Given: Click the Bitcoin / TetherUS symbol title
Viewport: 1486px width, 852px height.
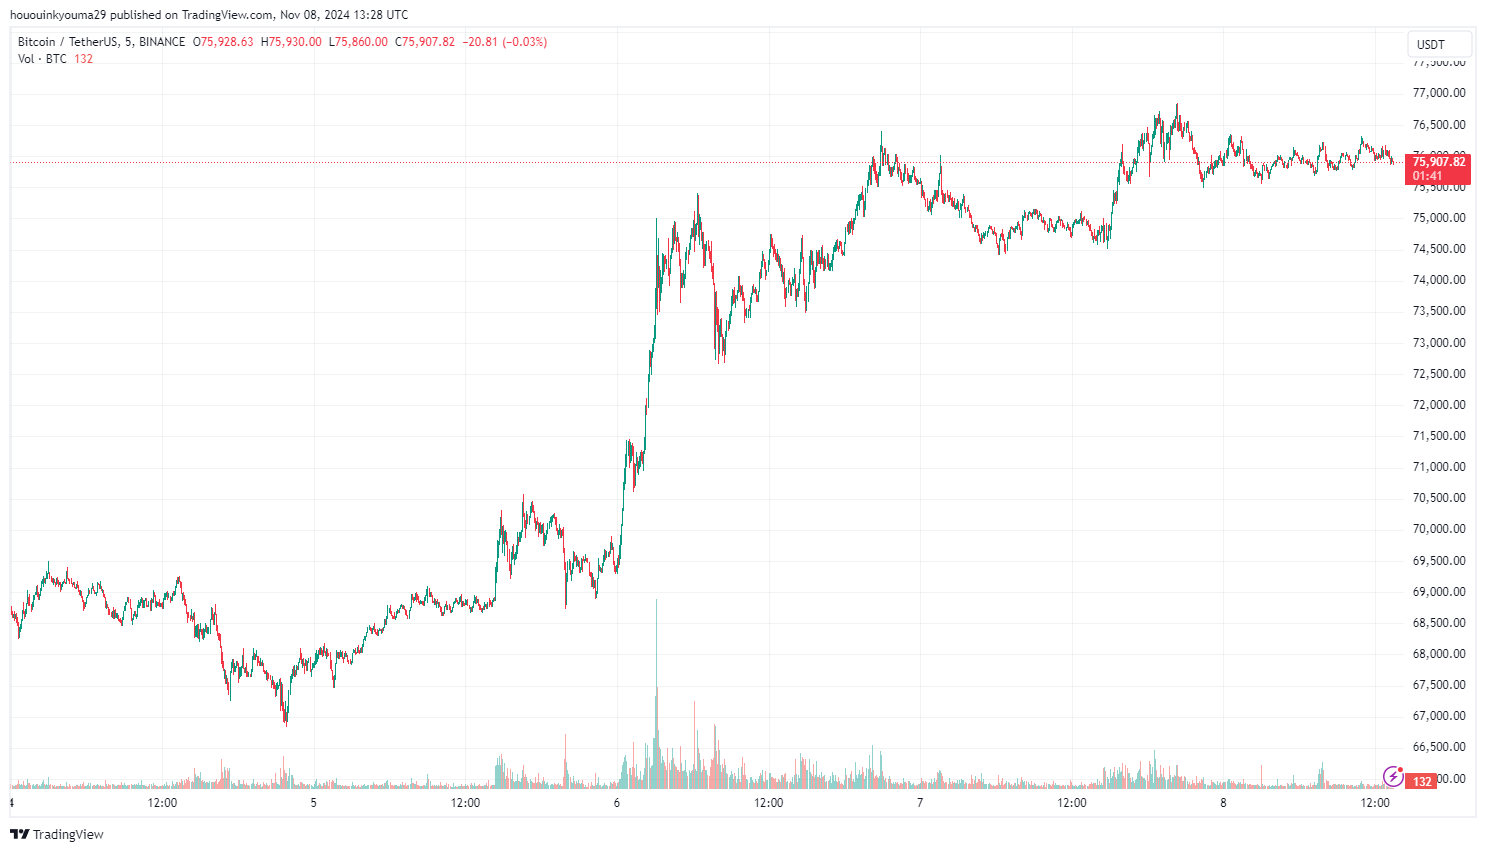Looking at the screenshot, I should point(67,42).
